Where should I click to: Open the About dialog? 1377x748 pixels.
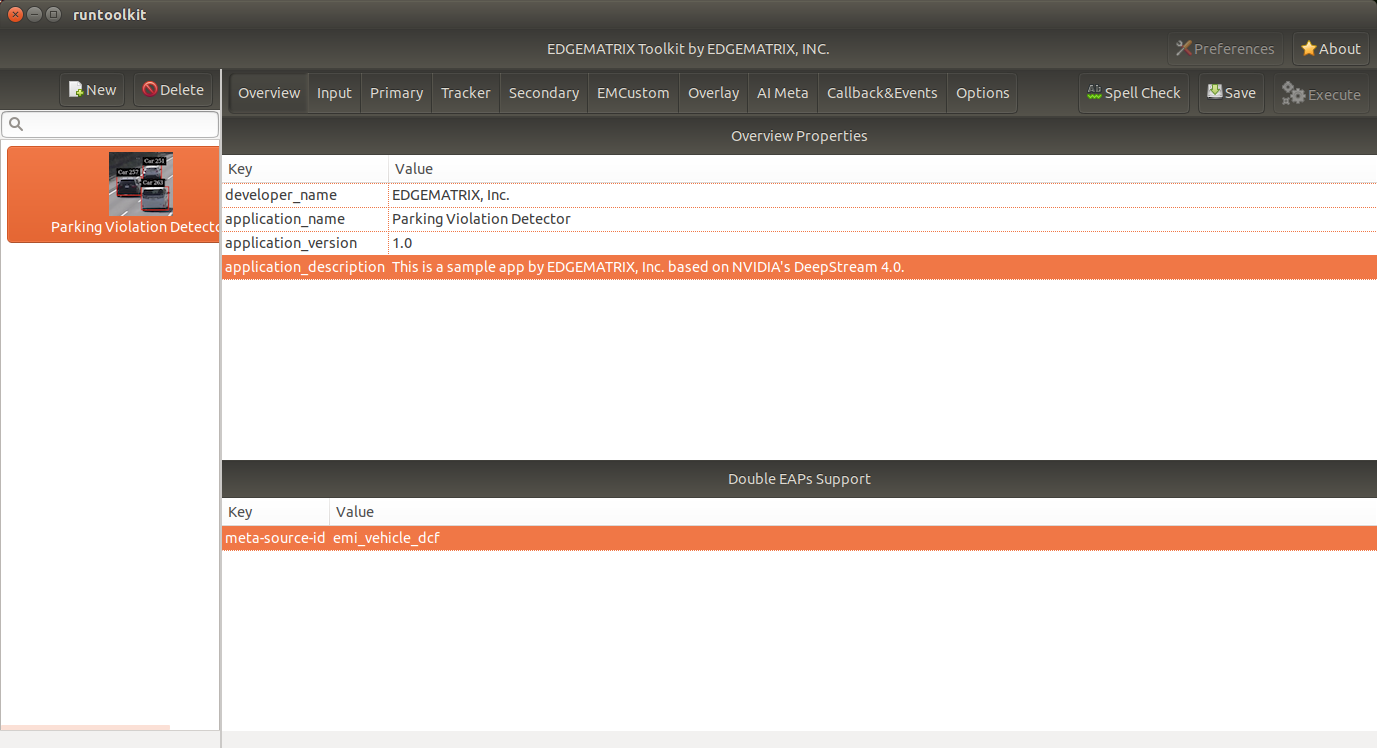[x=1331, y=49]
